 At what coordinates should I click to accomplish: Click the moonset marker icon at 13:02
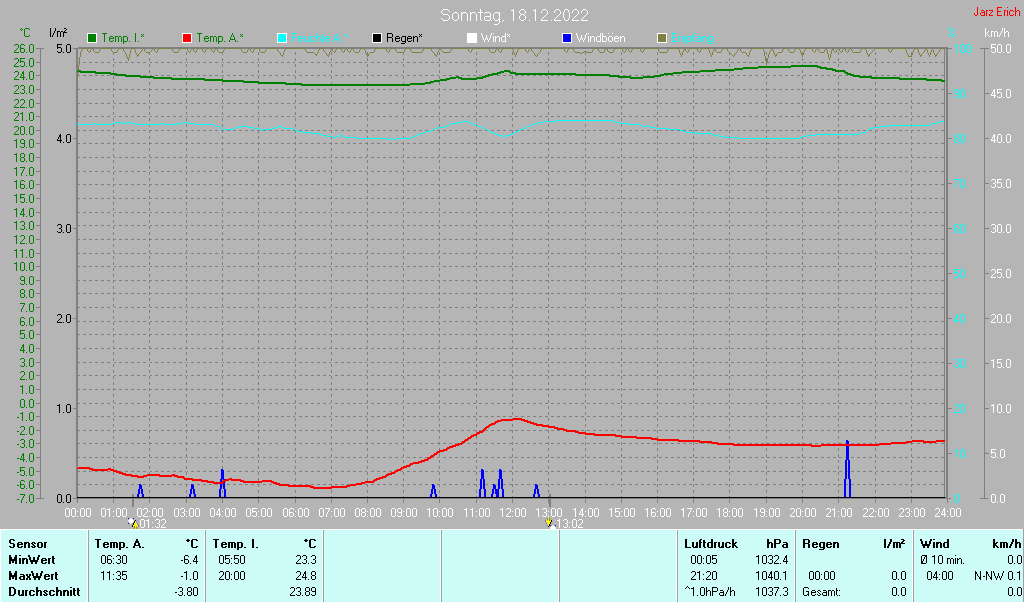pyautogui.click(x=549, y=523)
